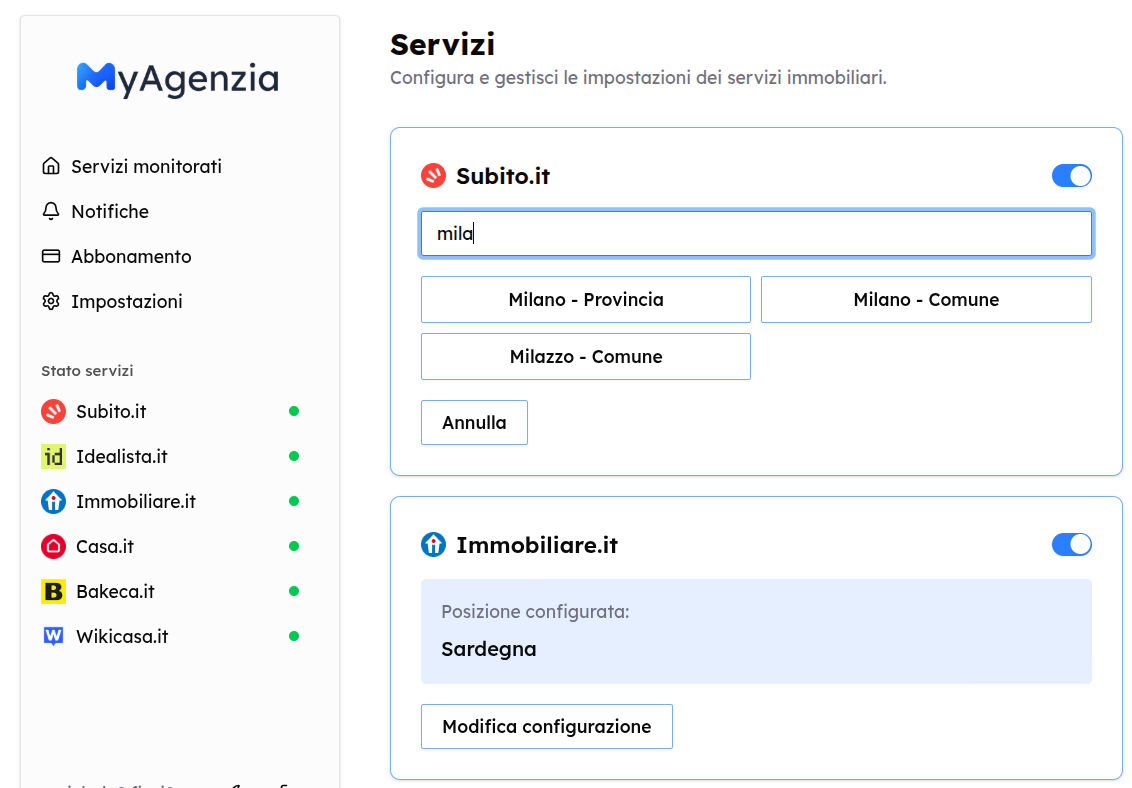Click Modifica configurazione for Immobiliare.it
The width and height of the screenshot is (1132, 788).
[x=547, y=726]
